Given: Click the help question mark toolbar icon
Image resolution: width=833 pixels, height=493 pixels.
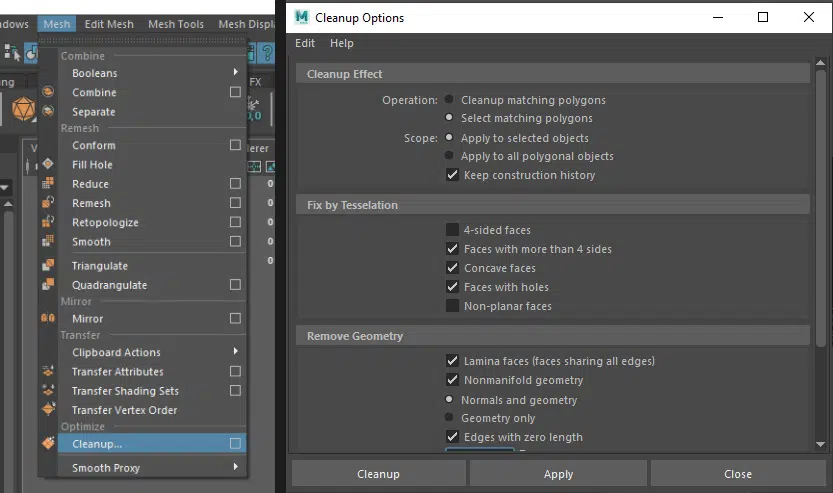Looking at the screenshot, I should click(267, 53).
